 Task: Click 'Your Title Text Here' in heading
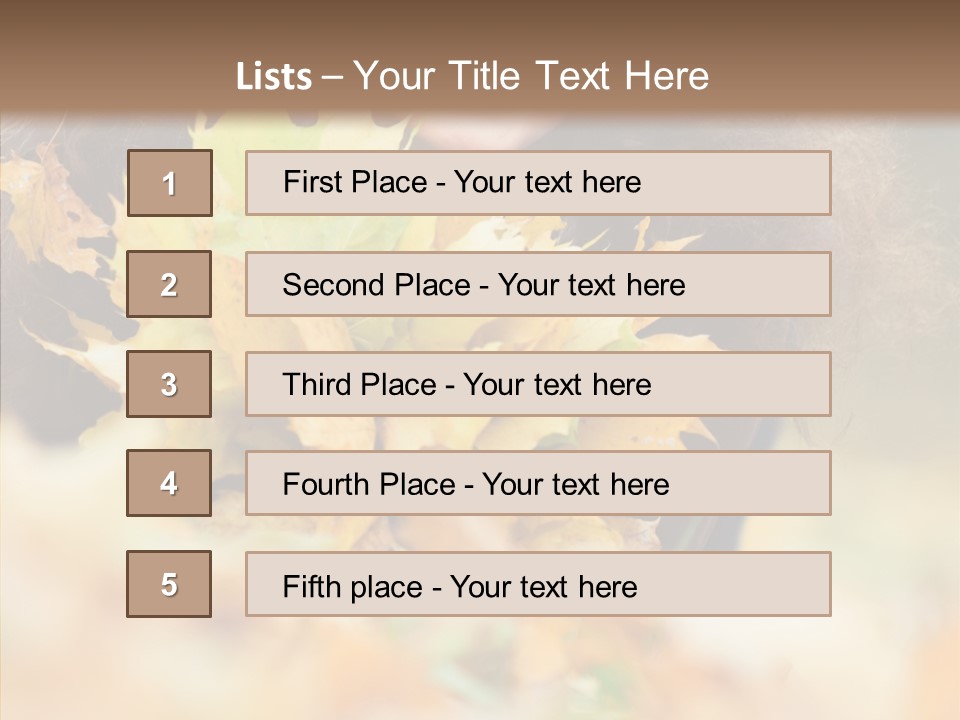coord(531,76)
